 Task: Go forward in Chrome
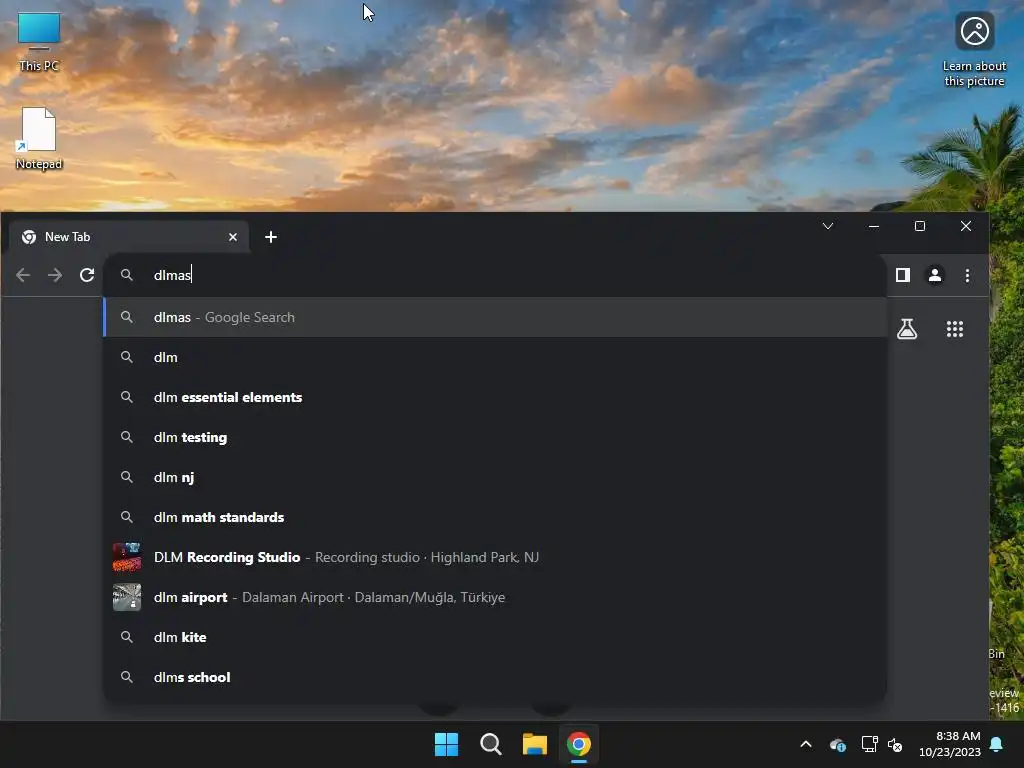55,275
